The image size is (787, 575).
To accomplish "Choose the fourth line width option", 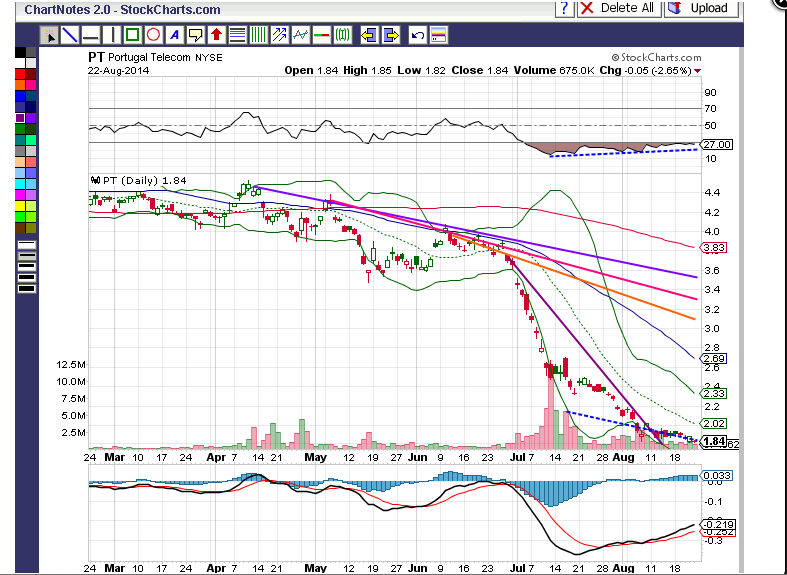I will 27,277.
